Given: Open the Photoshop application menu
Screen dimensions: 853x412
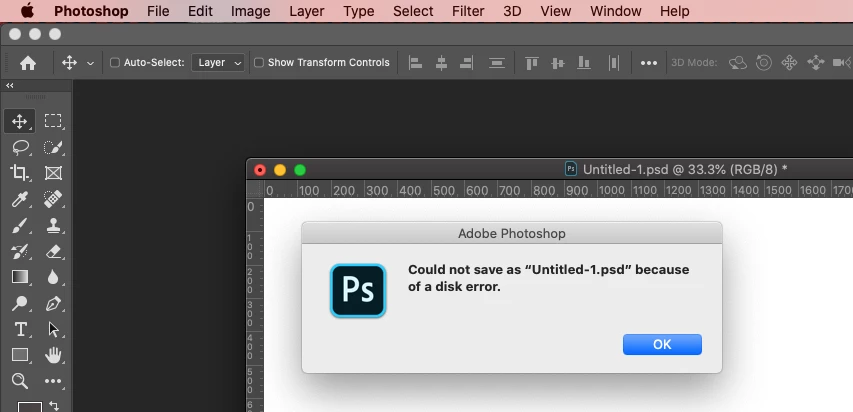Looking at the screenshot, I should [91, 11].
